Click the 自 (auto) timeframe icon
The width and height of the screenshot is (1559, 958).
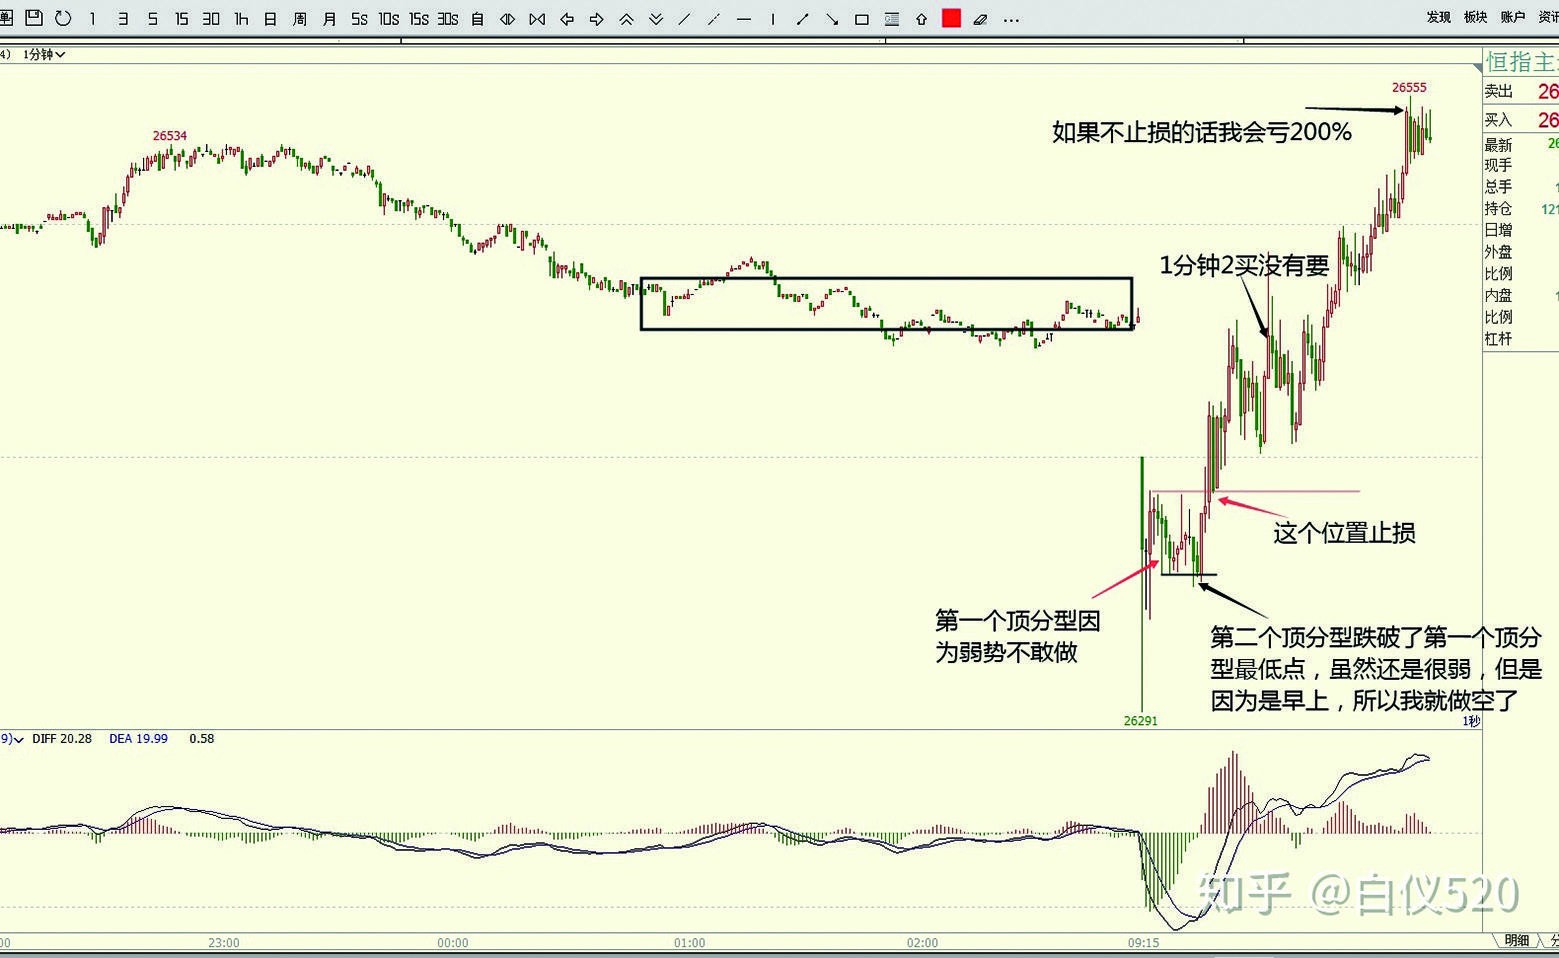[x=477, y=18]
